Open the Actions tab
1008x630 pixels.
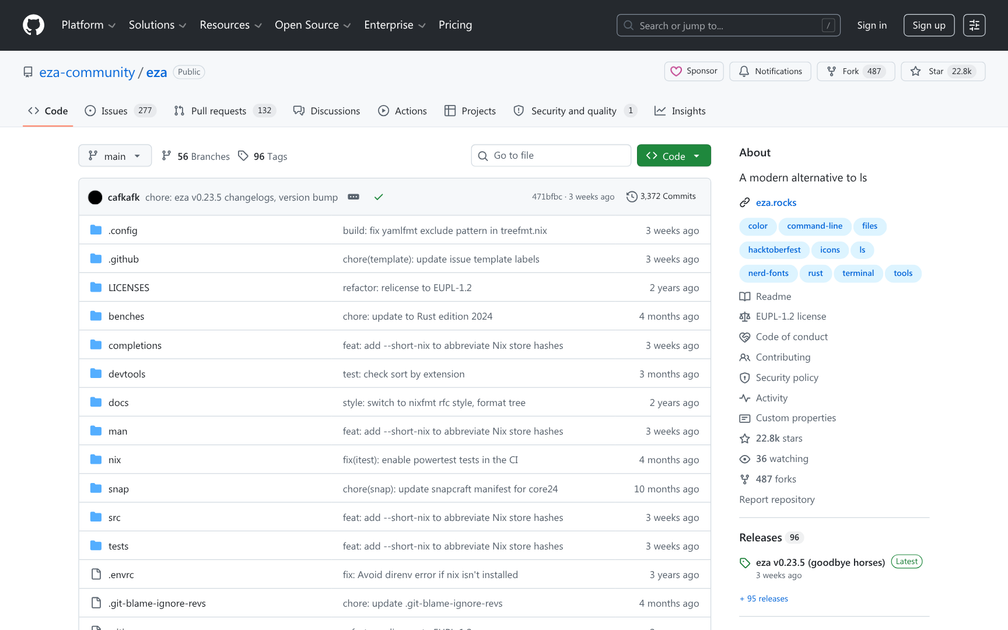402,111
